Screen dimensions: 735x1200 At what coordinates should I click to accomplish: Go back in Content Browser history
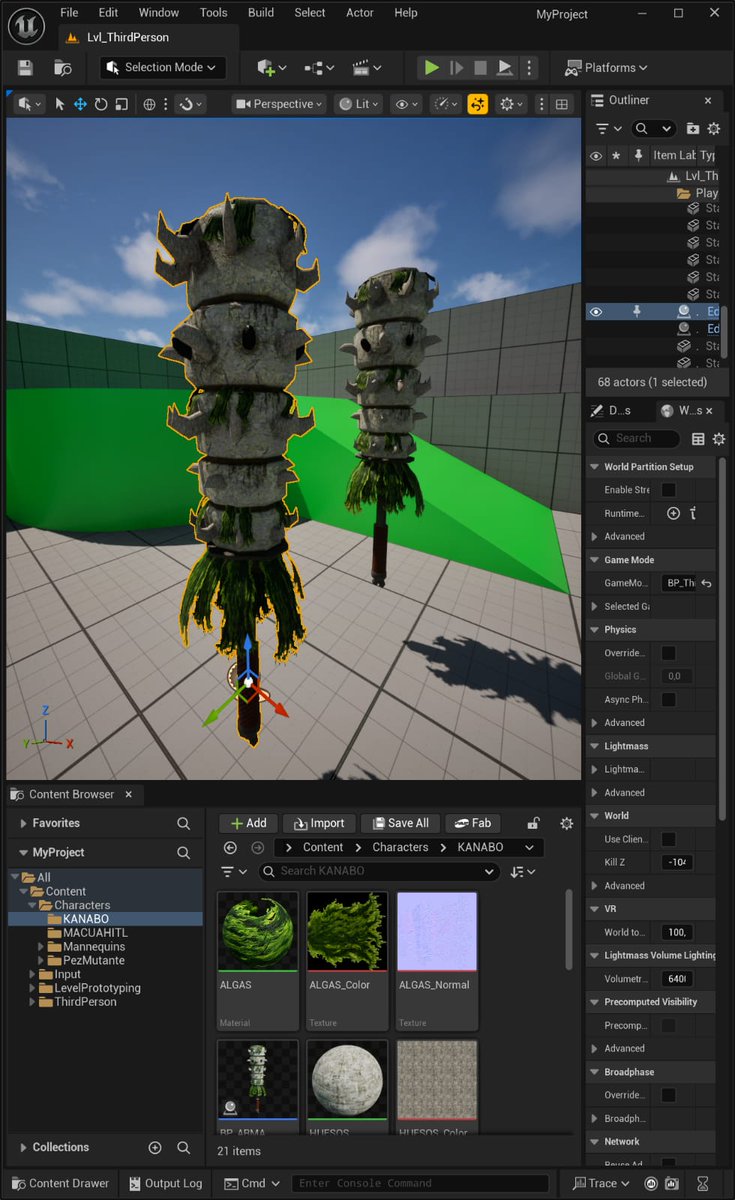230,847
